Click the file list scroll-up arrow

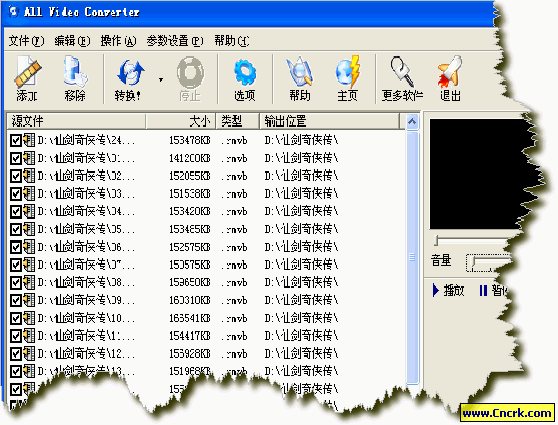(x=412, y=122)
